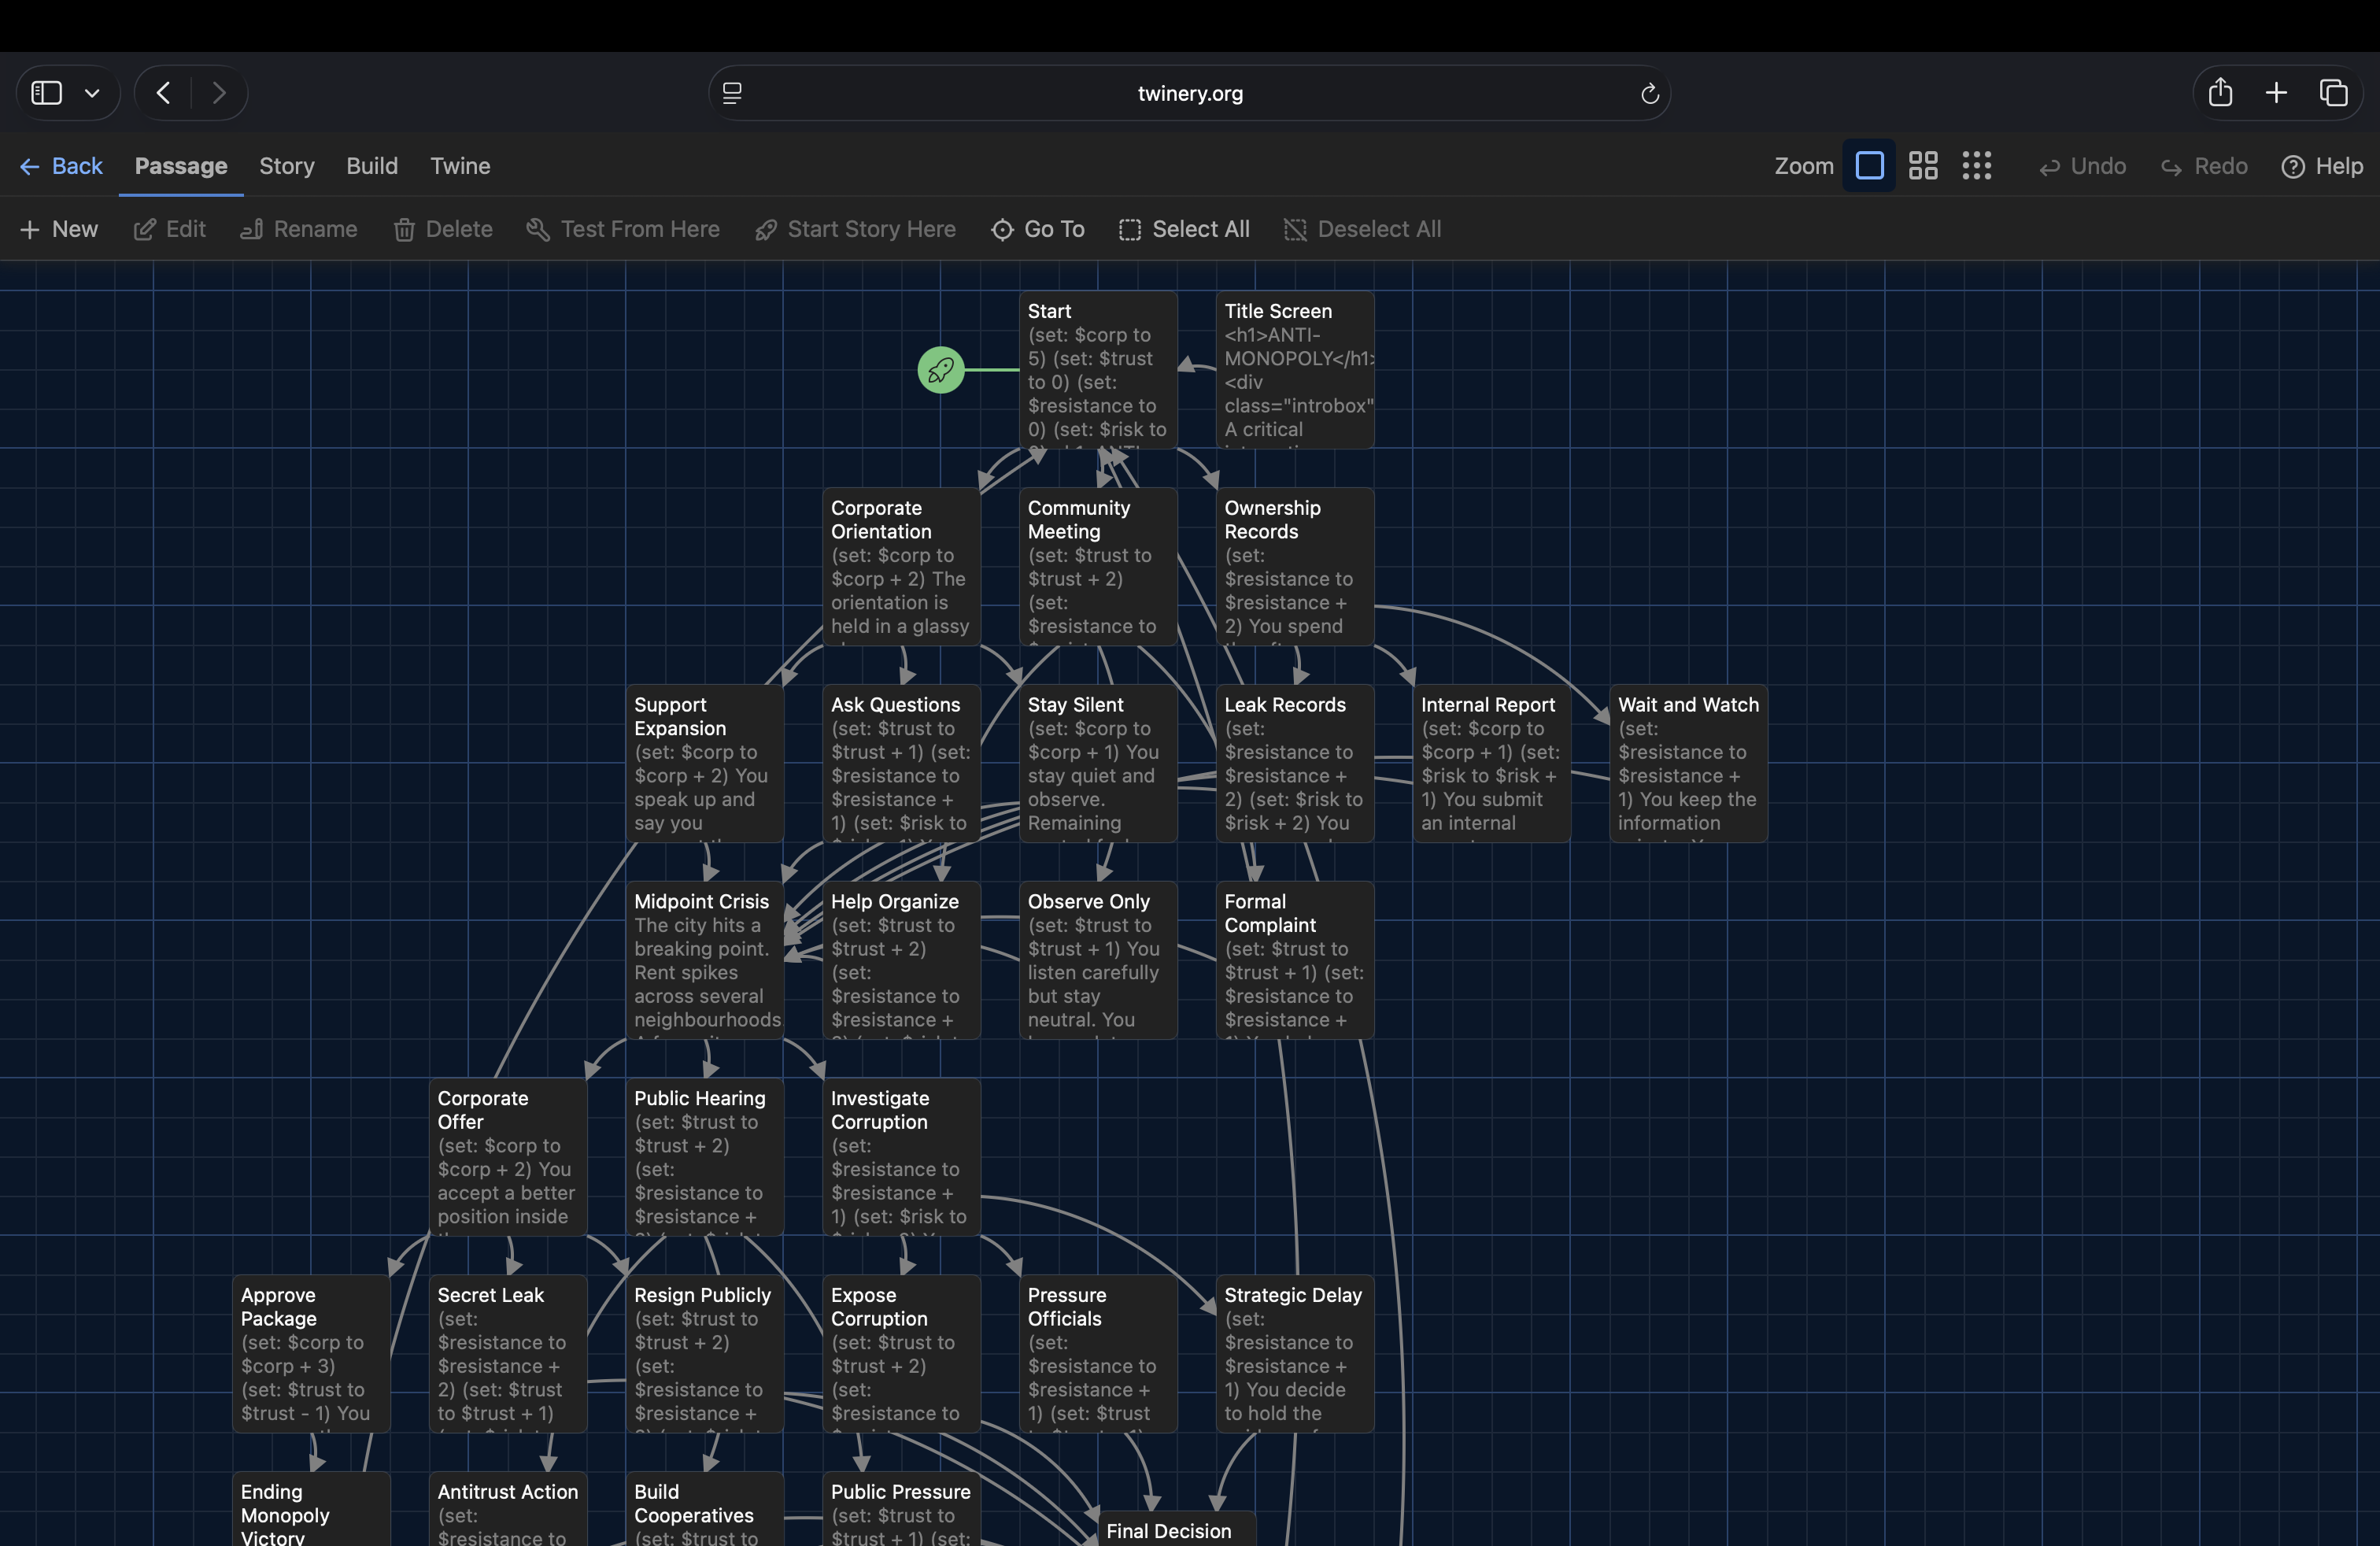Select the Internal Report passage
The width and height of the screenshot is (2380, 1546).
coord(1492,764)
